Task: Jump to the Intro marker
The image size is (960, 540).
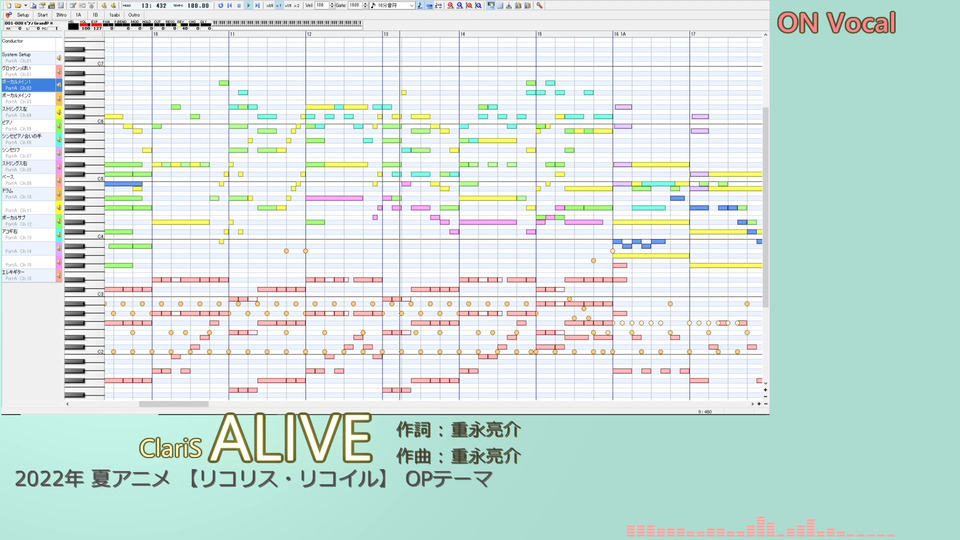Action: [61, 15]
